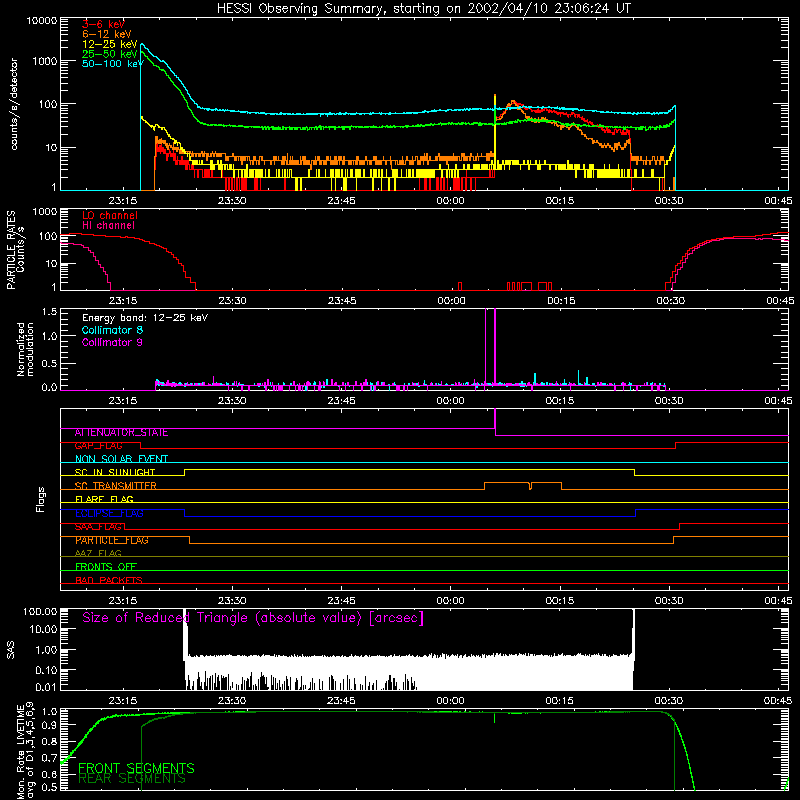
Task: Select the 3-6 keV legend entry
Action: (x=103, y=24)
